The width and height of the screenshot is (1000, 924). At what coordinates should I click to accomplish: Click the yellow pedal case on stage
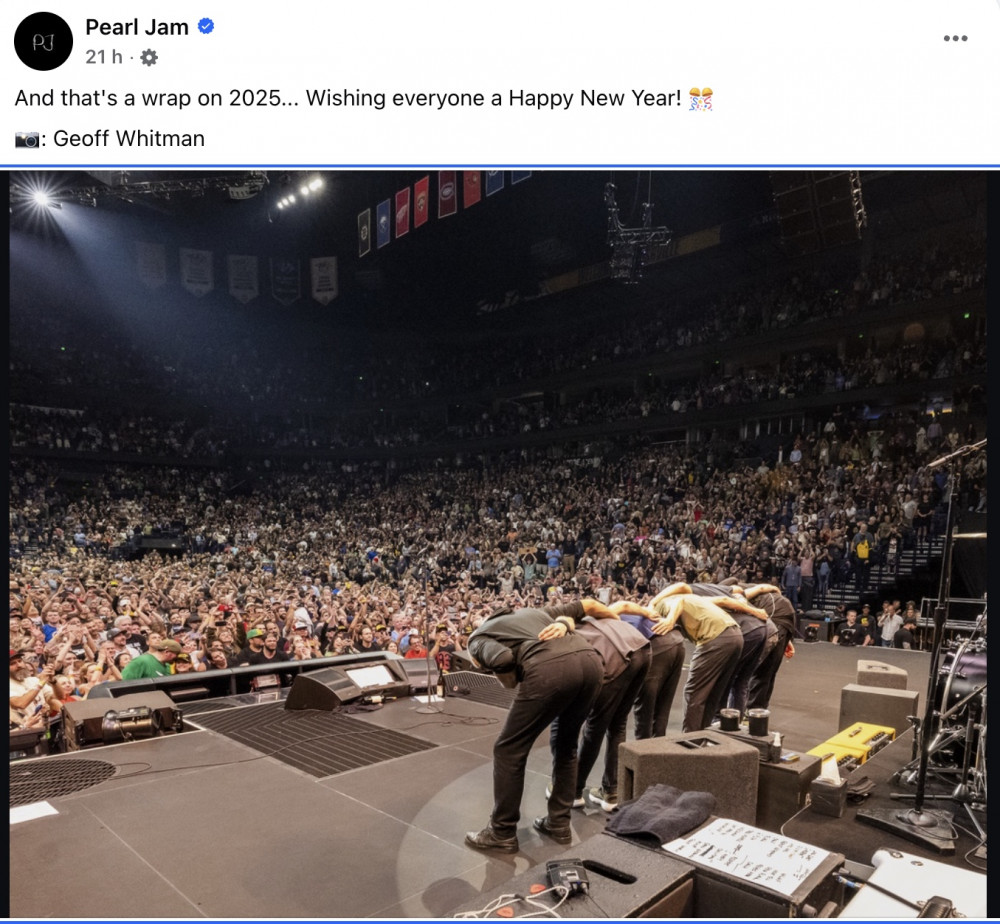851,743
